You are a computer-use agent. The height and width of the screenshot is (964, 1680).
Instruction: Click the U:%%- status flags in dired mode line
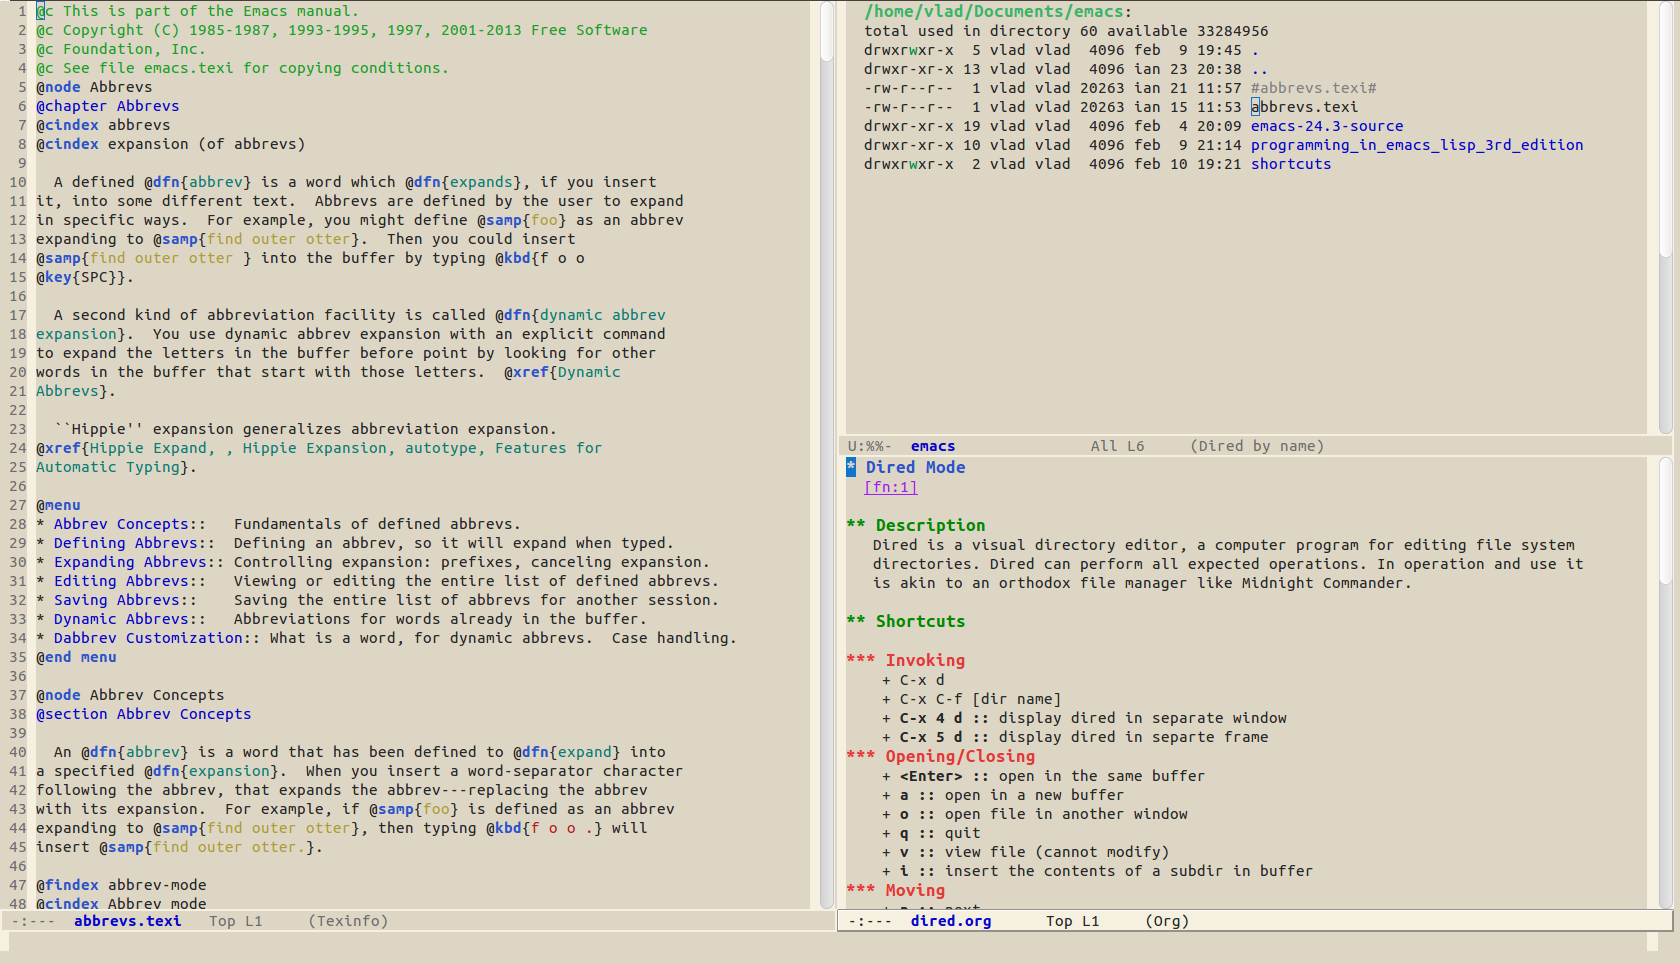[869, 446]
